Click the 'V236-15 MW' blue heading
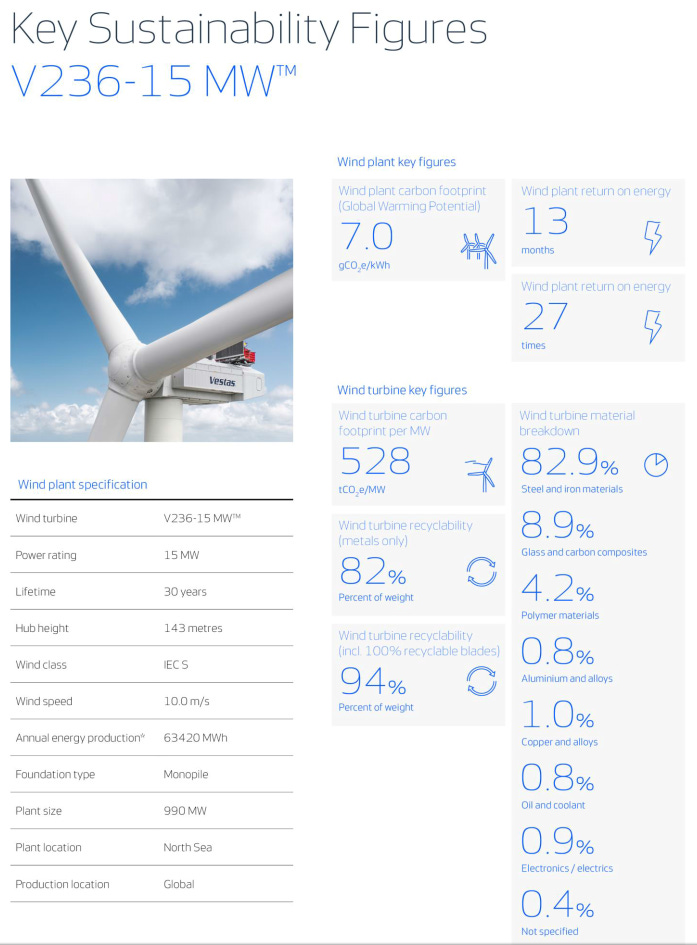Viewport: 697px width, 945px height. tap(154, 81)
